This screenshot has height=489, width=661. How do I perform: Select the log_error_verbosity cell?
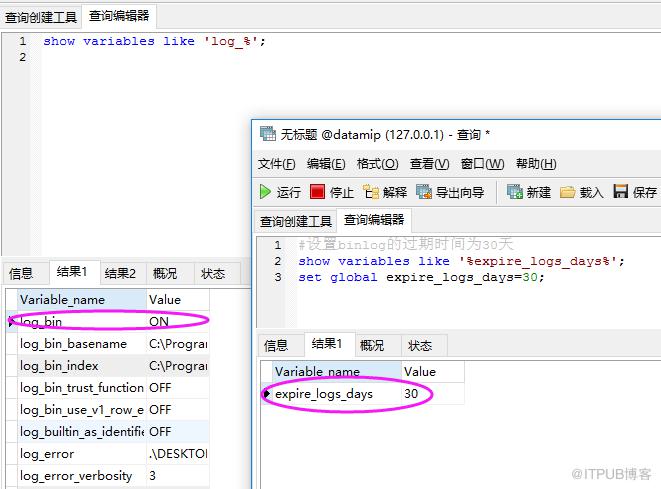click(82, 476)
